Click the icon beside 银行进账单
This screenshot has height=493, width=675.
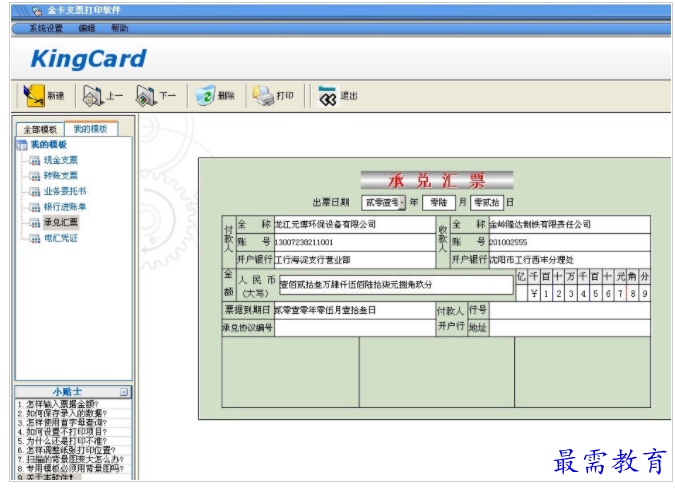pos(34,207)
